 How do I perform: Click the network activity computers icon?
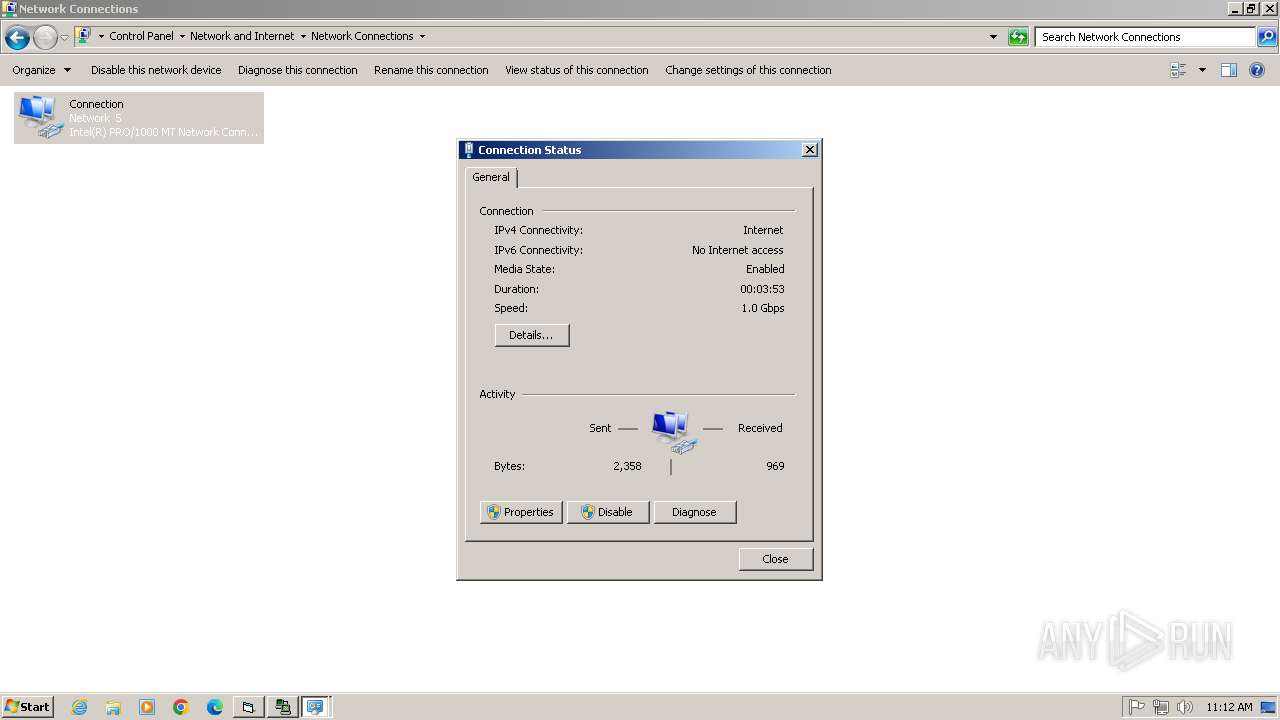pos(674,432)
